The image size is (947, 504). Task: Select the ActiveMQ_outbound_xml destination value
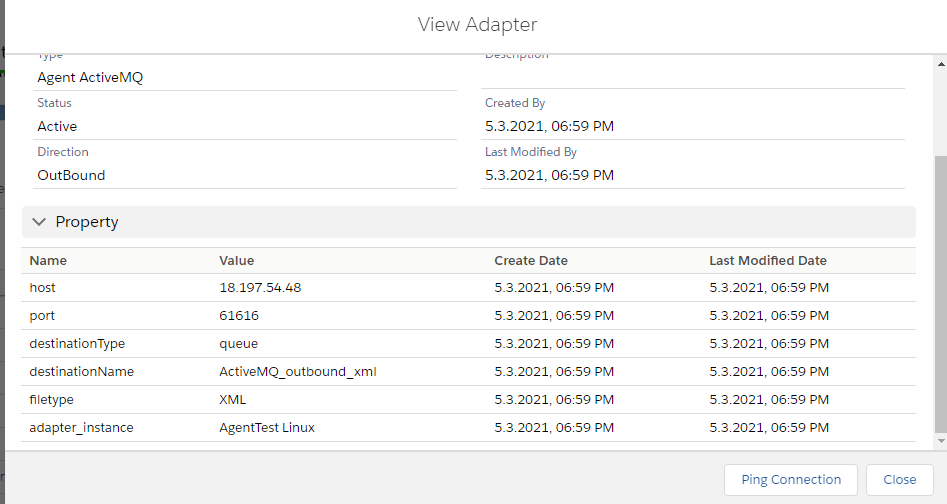tap(298, 372)
